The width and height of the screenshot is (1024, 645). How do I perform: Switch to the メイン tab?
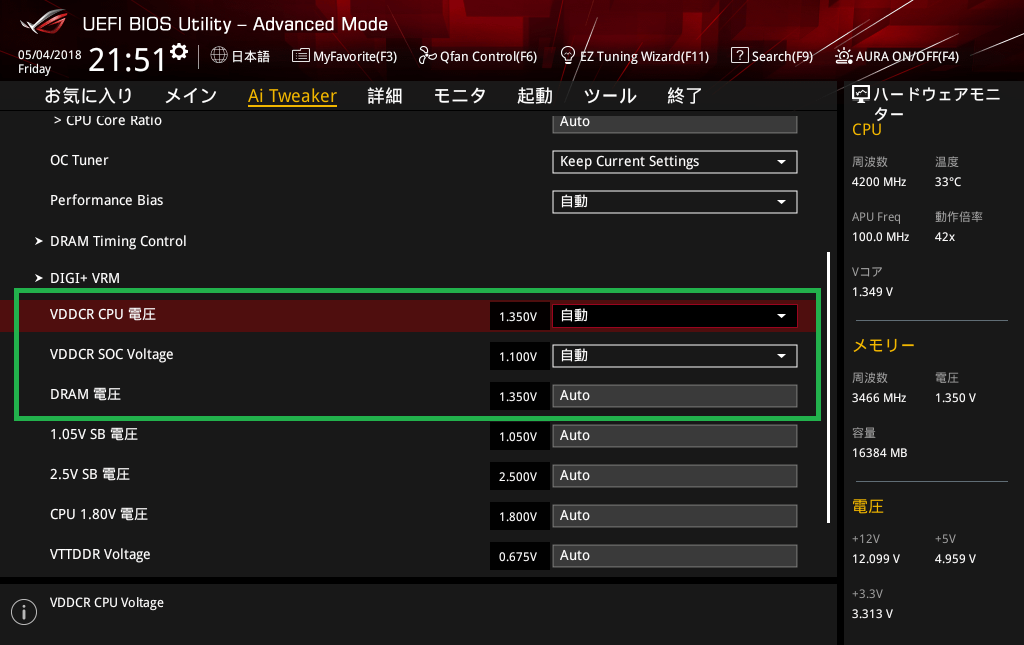coord(191,96)
